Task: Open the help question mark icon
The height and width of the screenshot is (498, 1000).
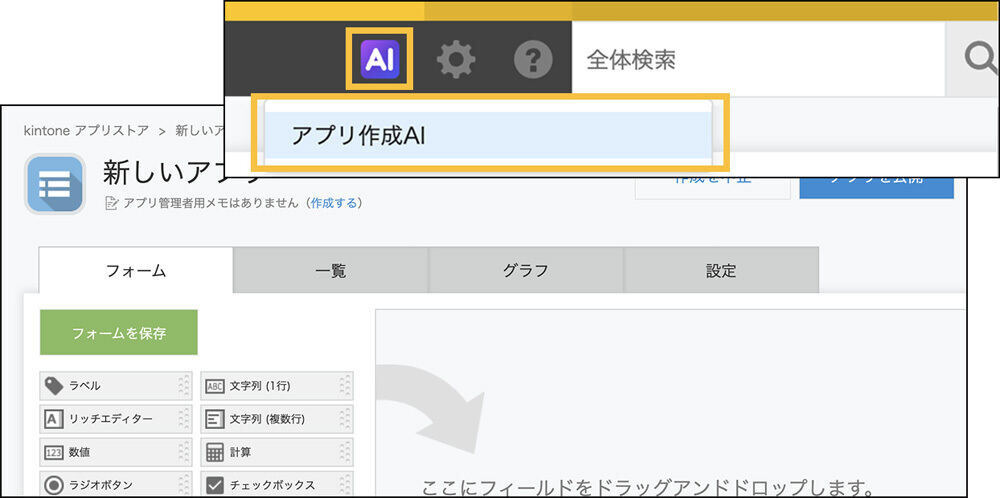Action: point(533,59)
